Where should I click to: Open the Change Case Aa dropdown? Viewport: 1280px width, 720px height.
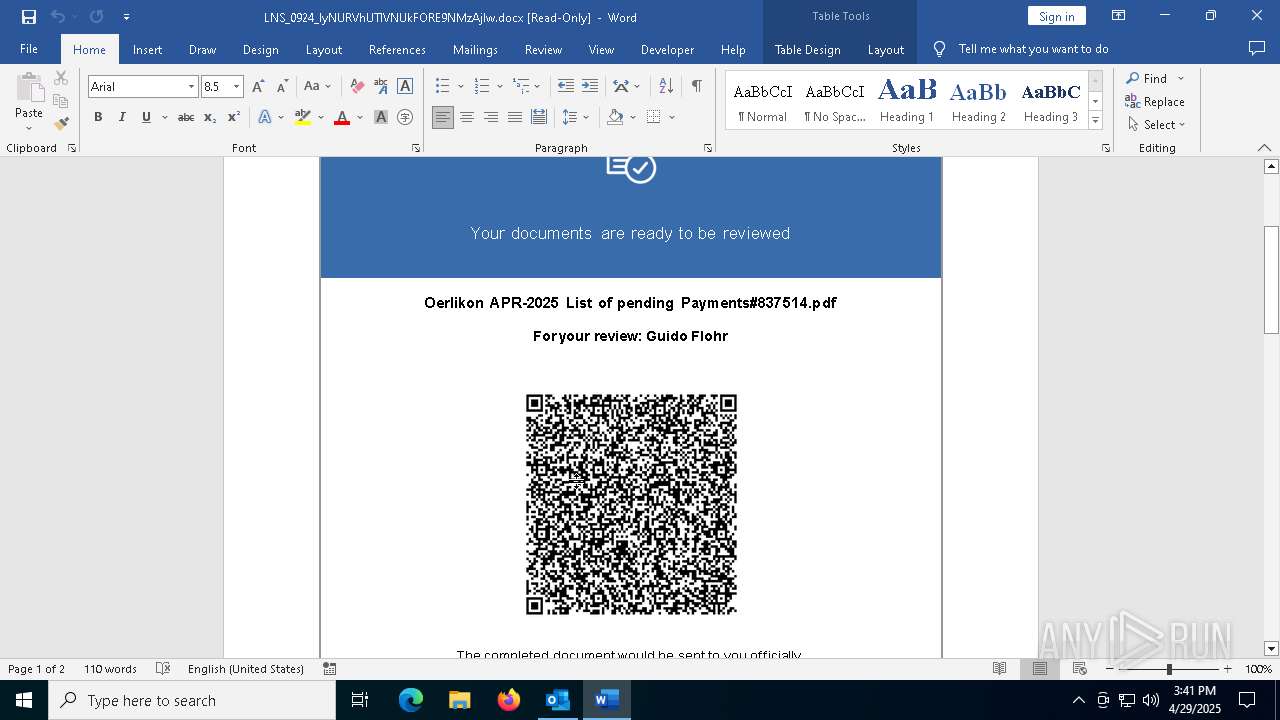317,87
